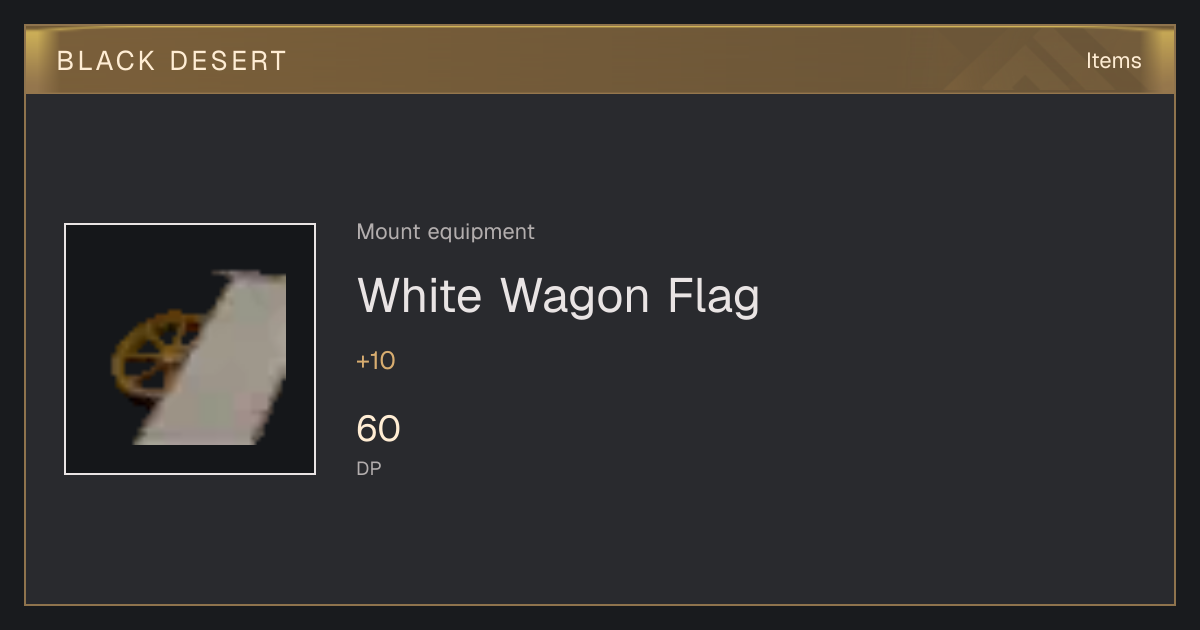
Task: Click the White Wagon Flag item thumbnail
Action: click(190, 349)
